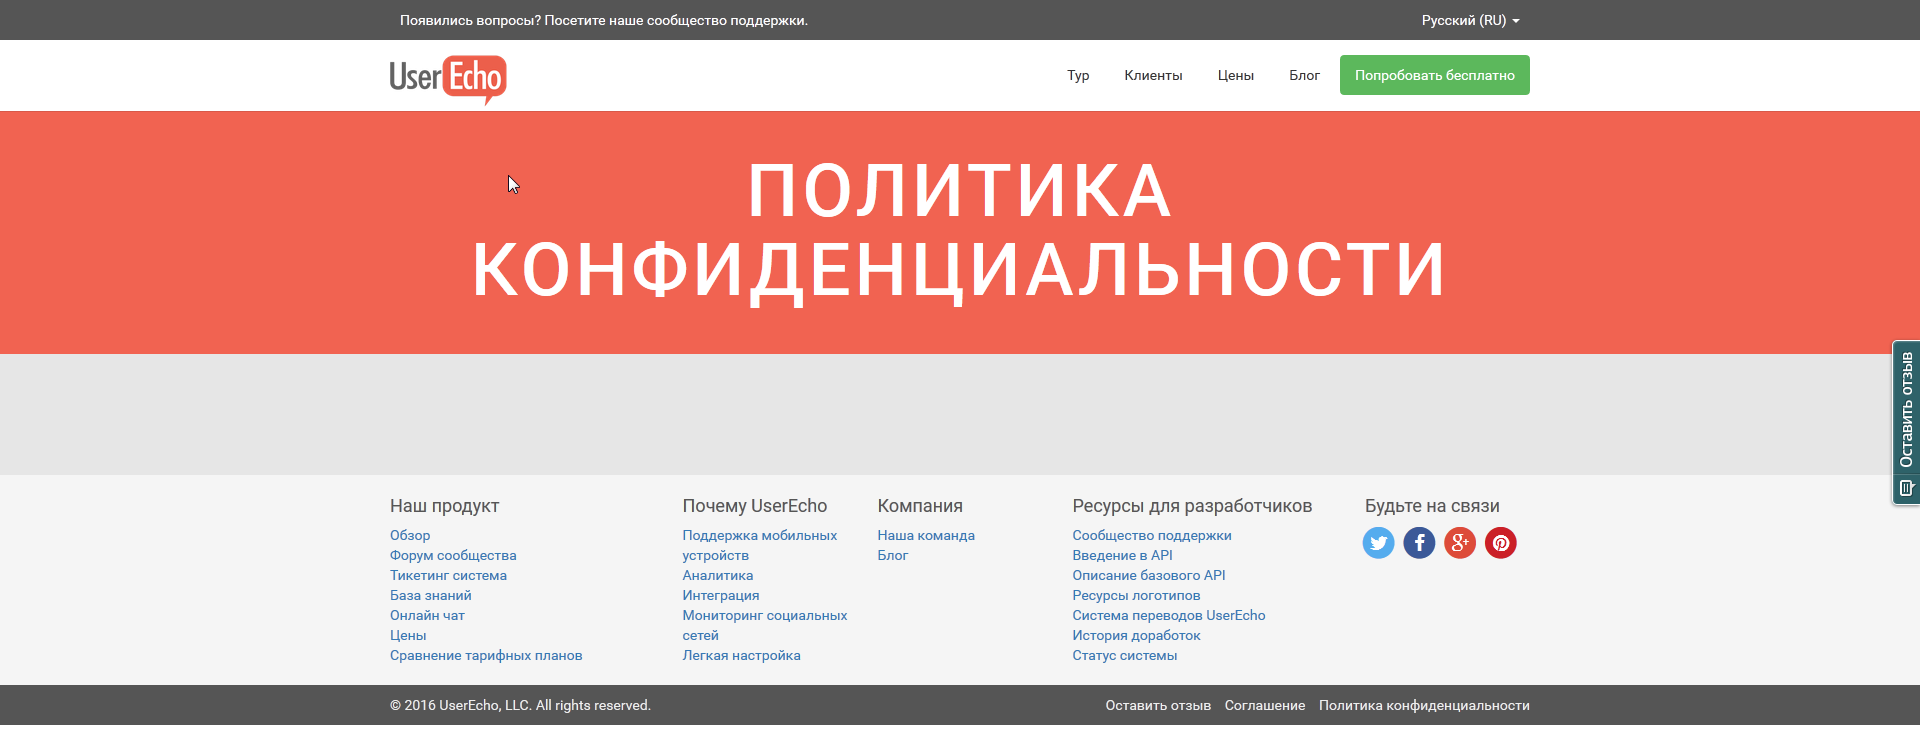The image size is (1920, 736).
Task: Expand the 'Русский (RU)' language dropdown
Action: (x=1470, y=20)
